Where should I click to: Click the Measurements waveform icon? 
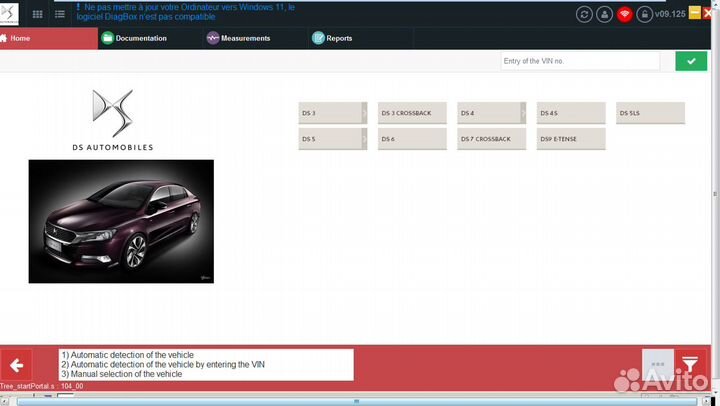click(x=213, y=38)
